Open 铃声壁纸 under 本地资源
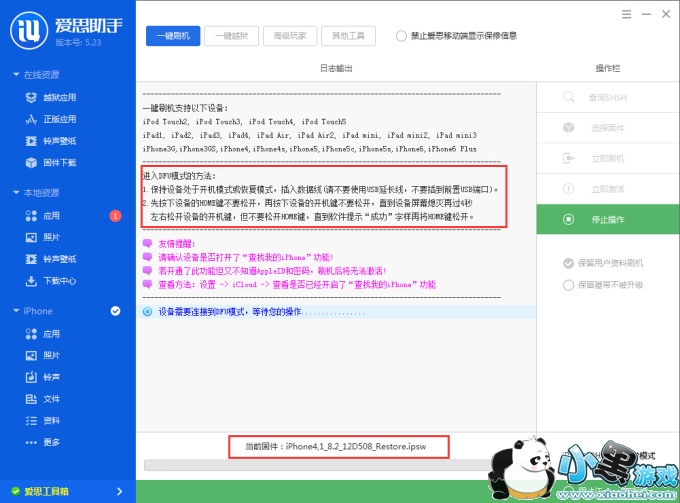680x503 pixels. click(51, 259)
